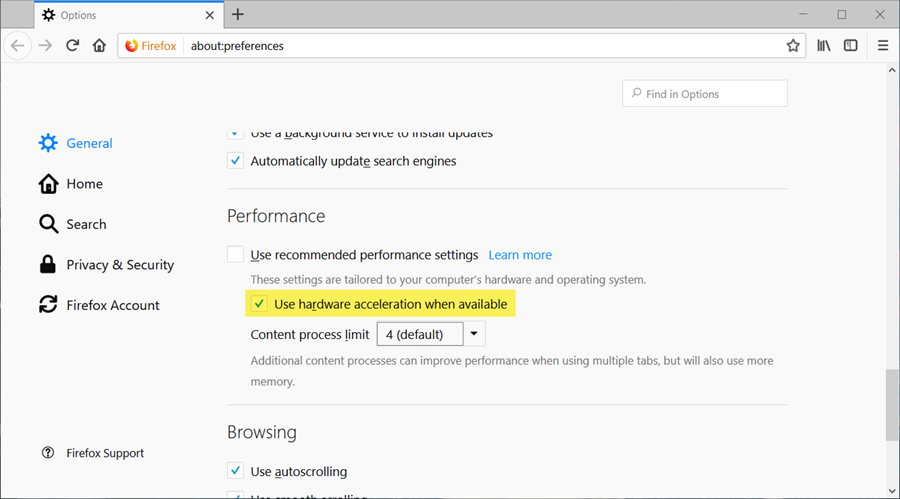This screenshot has height=499, width=900.
Task: Toggle the Use autoscrolling checkbox
Action: (235, 471)
